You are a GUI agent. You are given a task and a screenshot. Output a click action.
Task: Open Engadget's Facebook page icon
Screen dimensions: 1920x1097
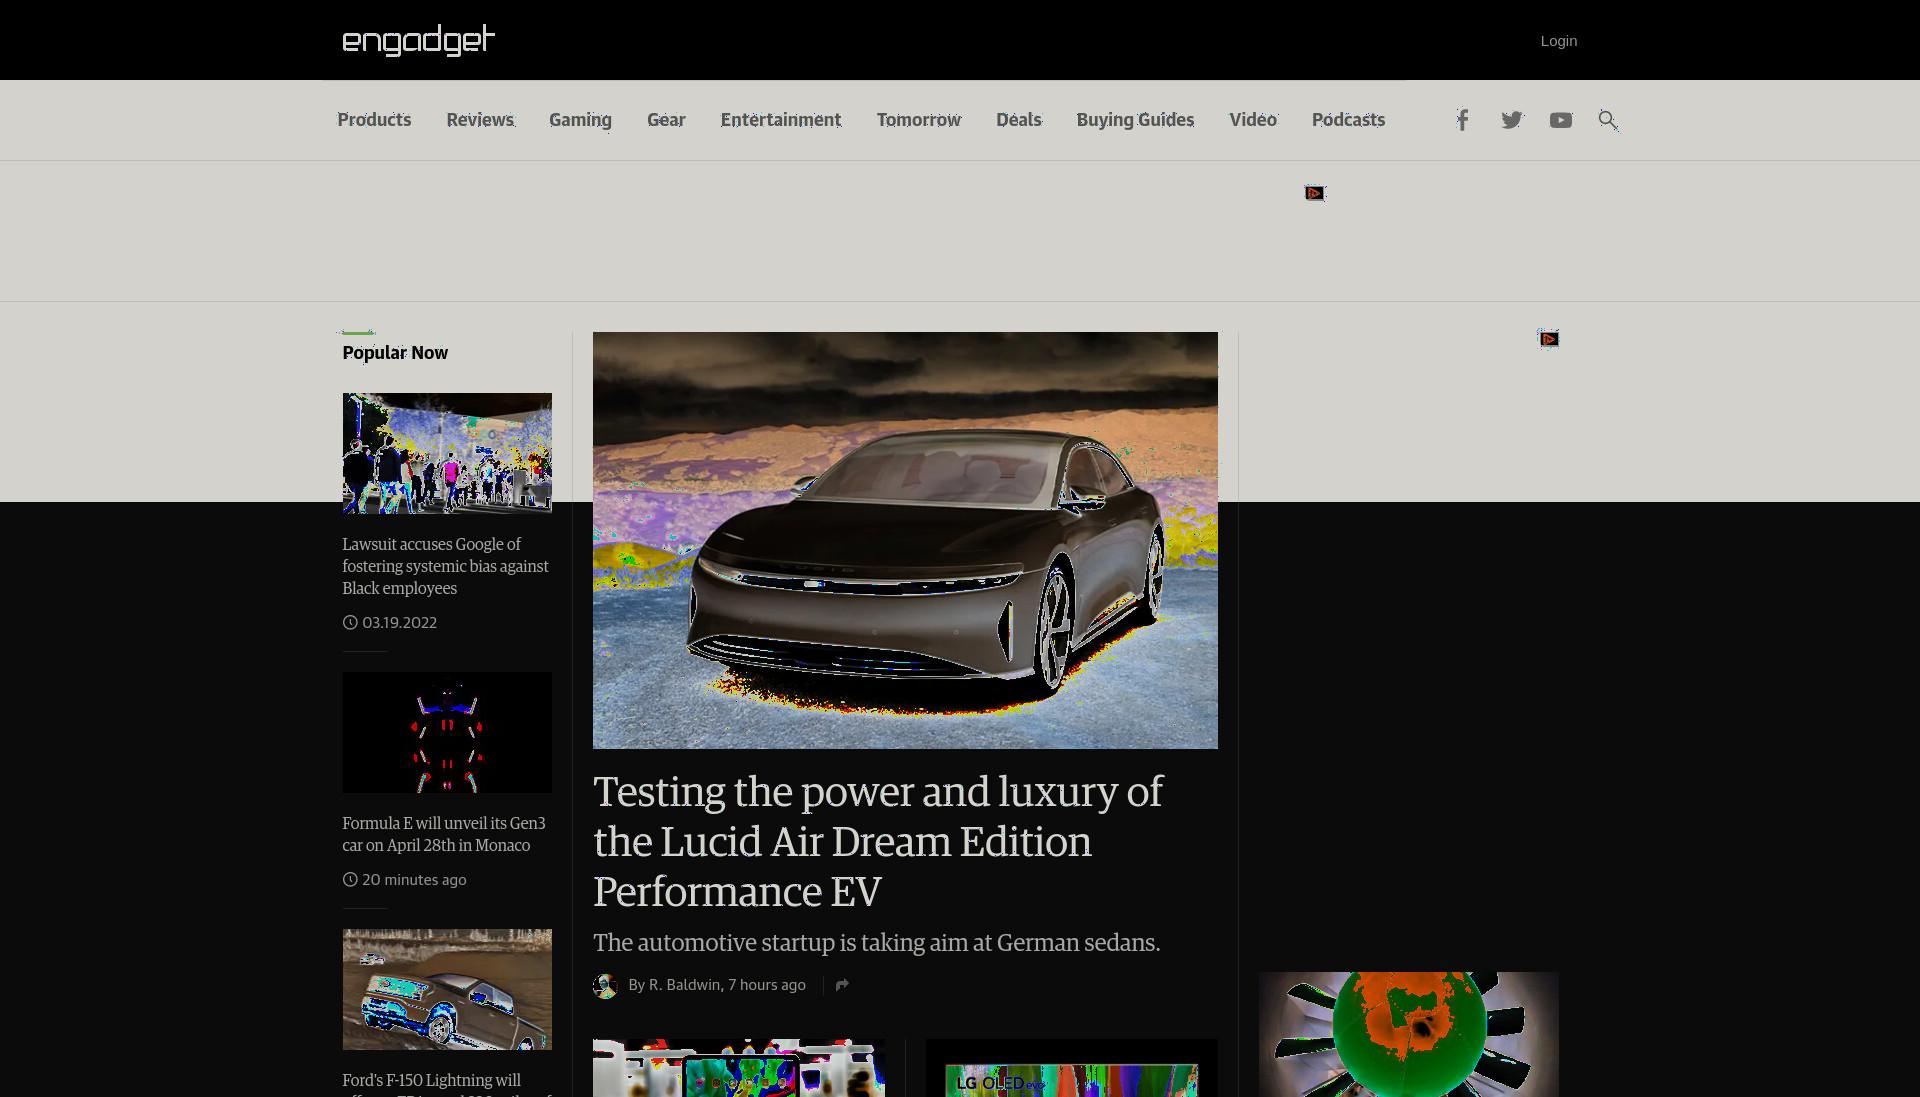coord(1462,120)
